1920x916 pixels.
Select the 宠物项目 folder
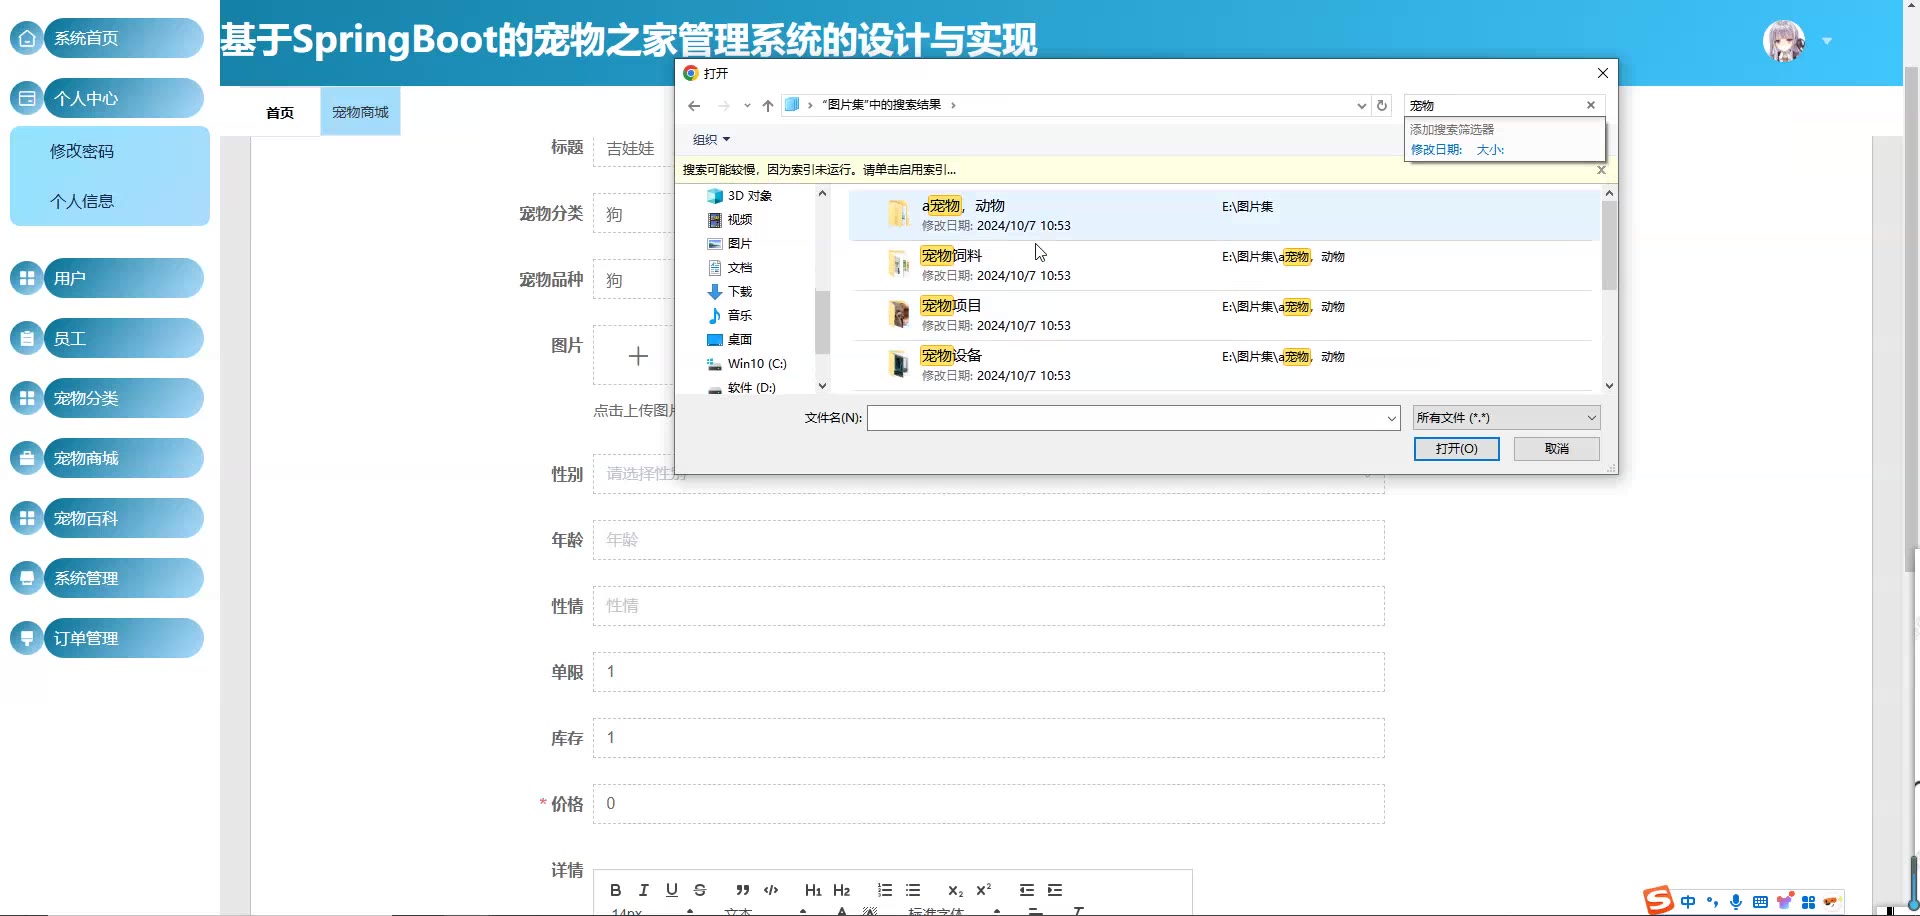[1223, 315]
